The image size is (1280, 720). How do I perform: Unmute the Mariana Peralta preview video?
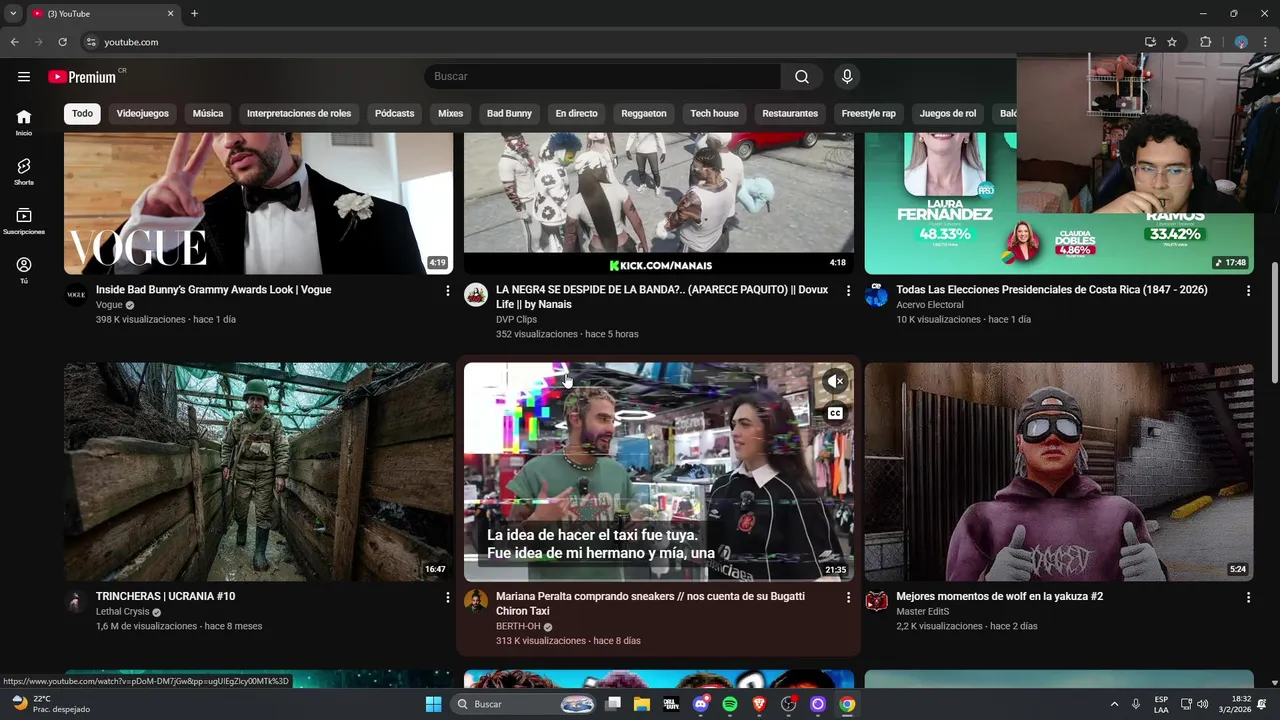835,381
